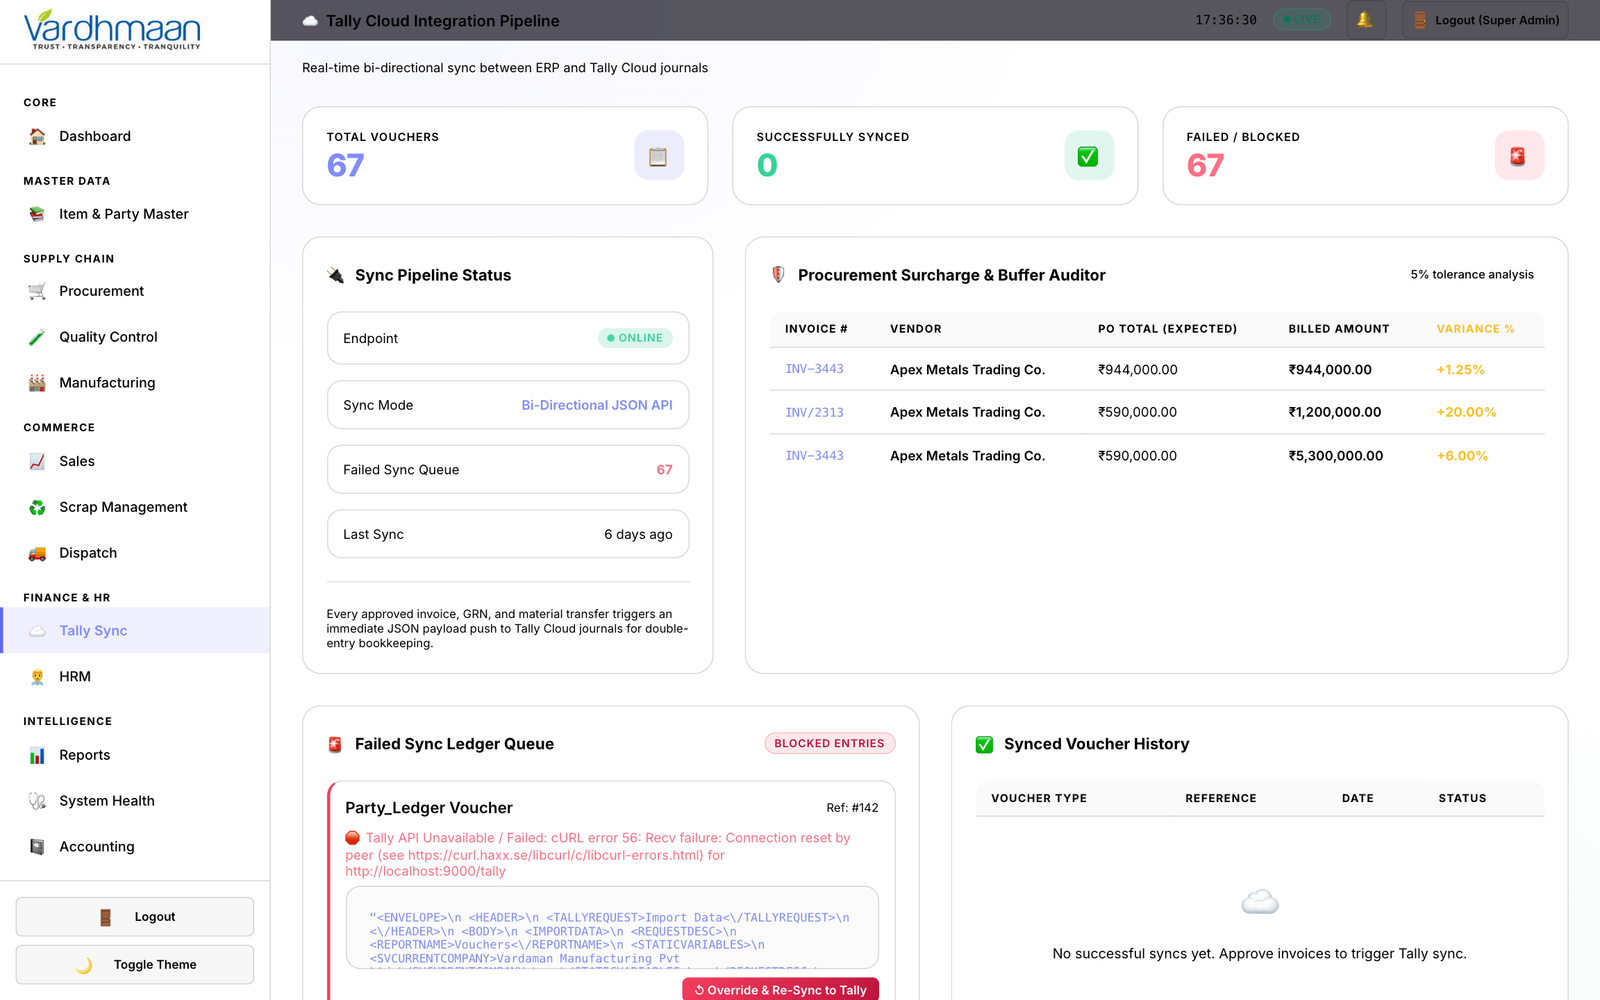Click Failed Sync Queue count 67
Image resolution: width=1600 pixels, height=1000 pixels.
pyautogui.click(x=664, y=470)
